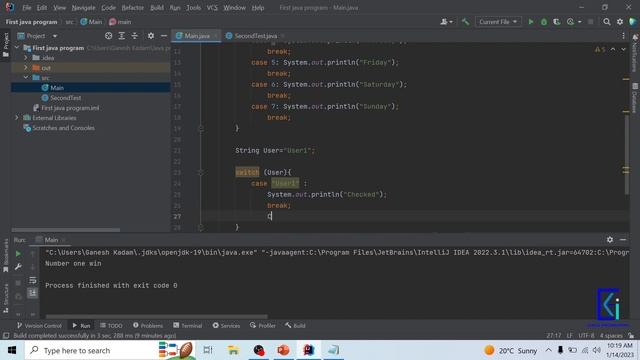Collapse the src folder
This screenshot has height=360, width=640.
(x=26, y=78)
